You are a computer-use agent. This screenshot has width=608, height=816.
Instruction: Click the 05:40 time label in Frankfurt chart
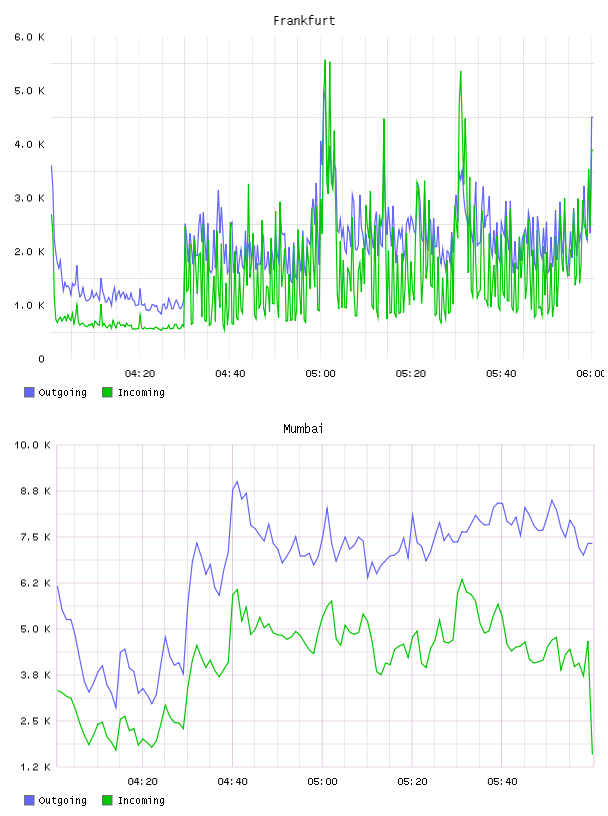[501, 374]
